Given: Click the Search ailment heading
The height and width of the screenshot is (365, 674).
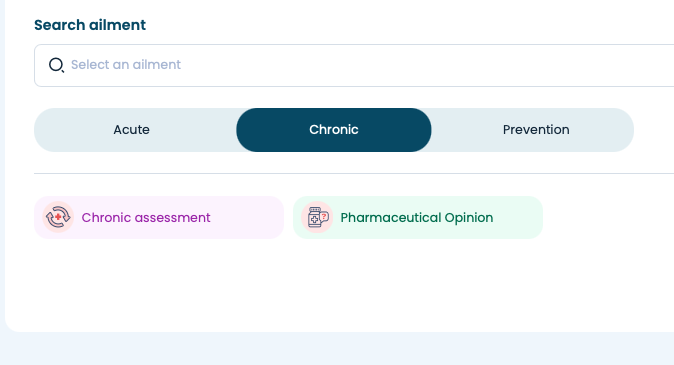Looking at the screenshot, I should tap(90, 25).
